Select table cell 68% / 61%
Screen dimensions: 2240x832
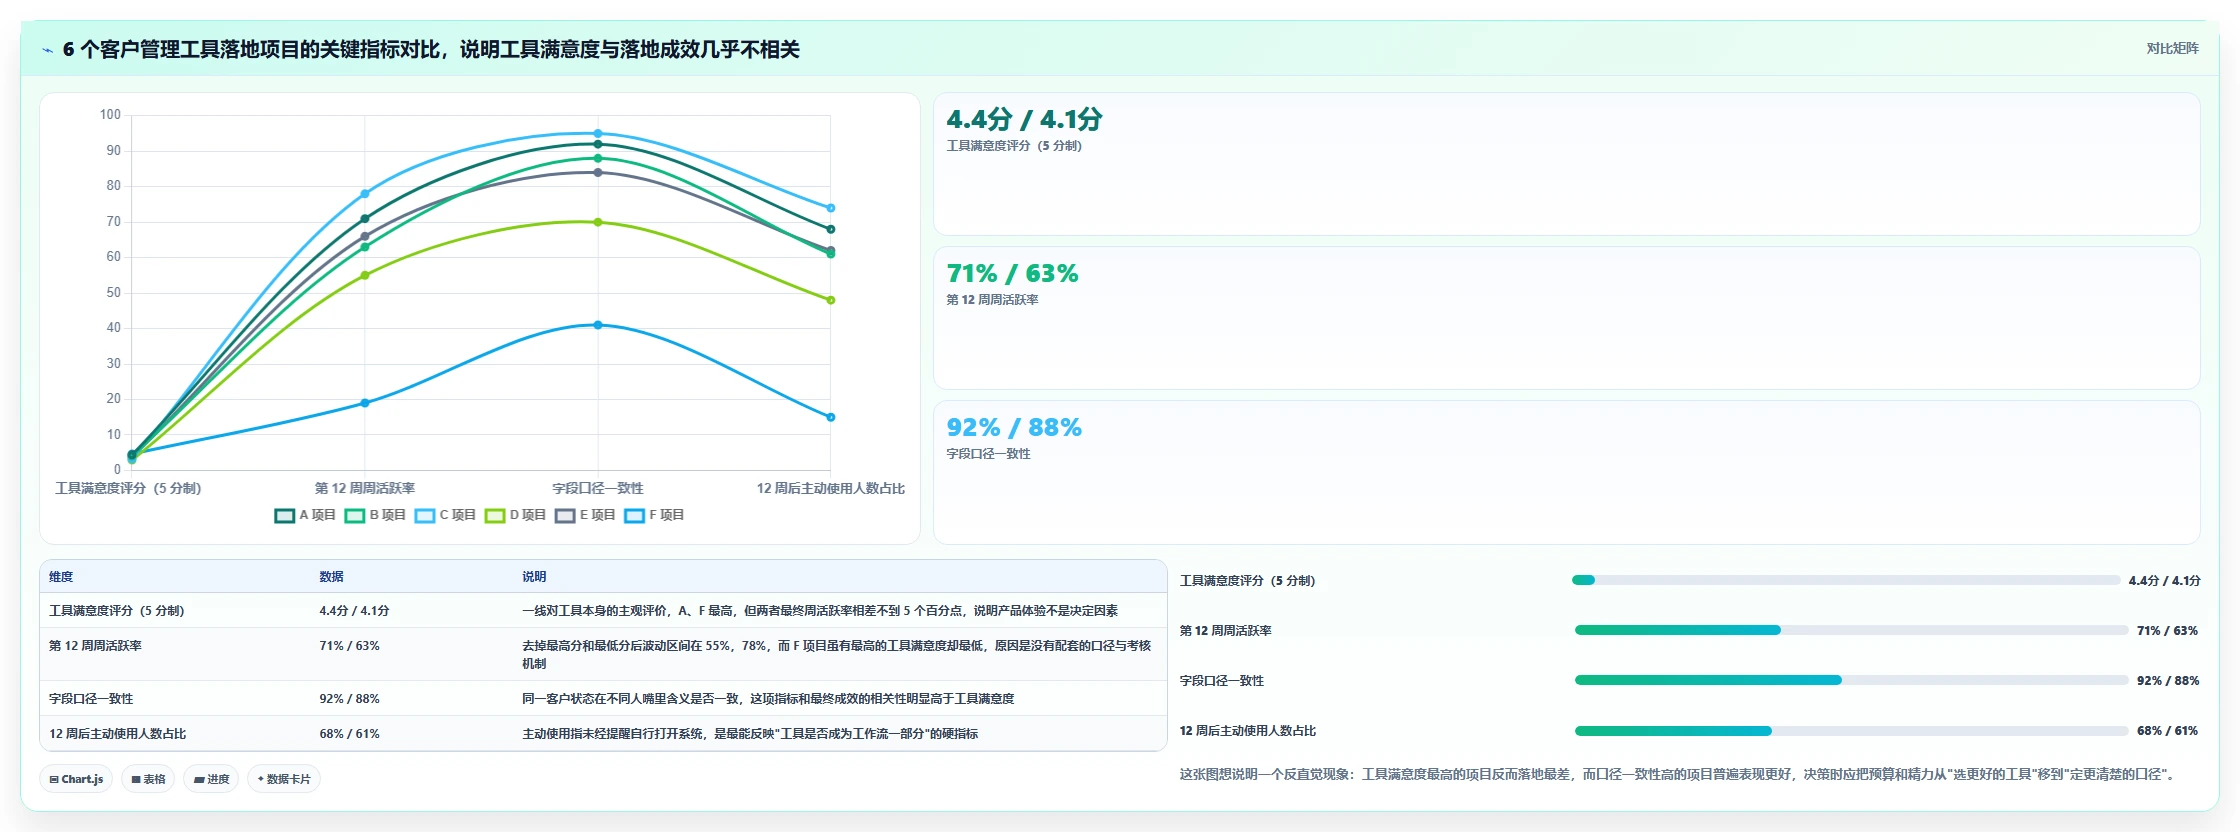349,734
